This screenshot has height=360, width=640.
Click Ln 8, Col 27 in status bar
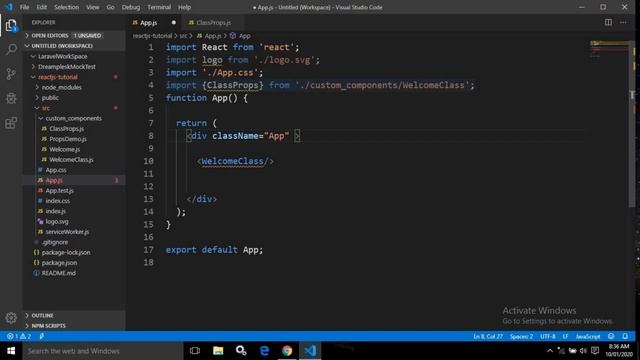(488, 336)
